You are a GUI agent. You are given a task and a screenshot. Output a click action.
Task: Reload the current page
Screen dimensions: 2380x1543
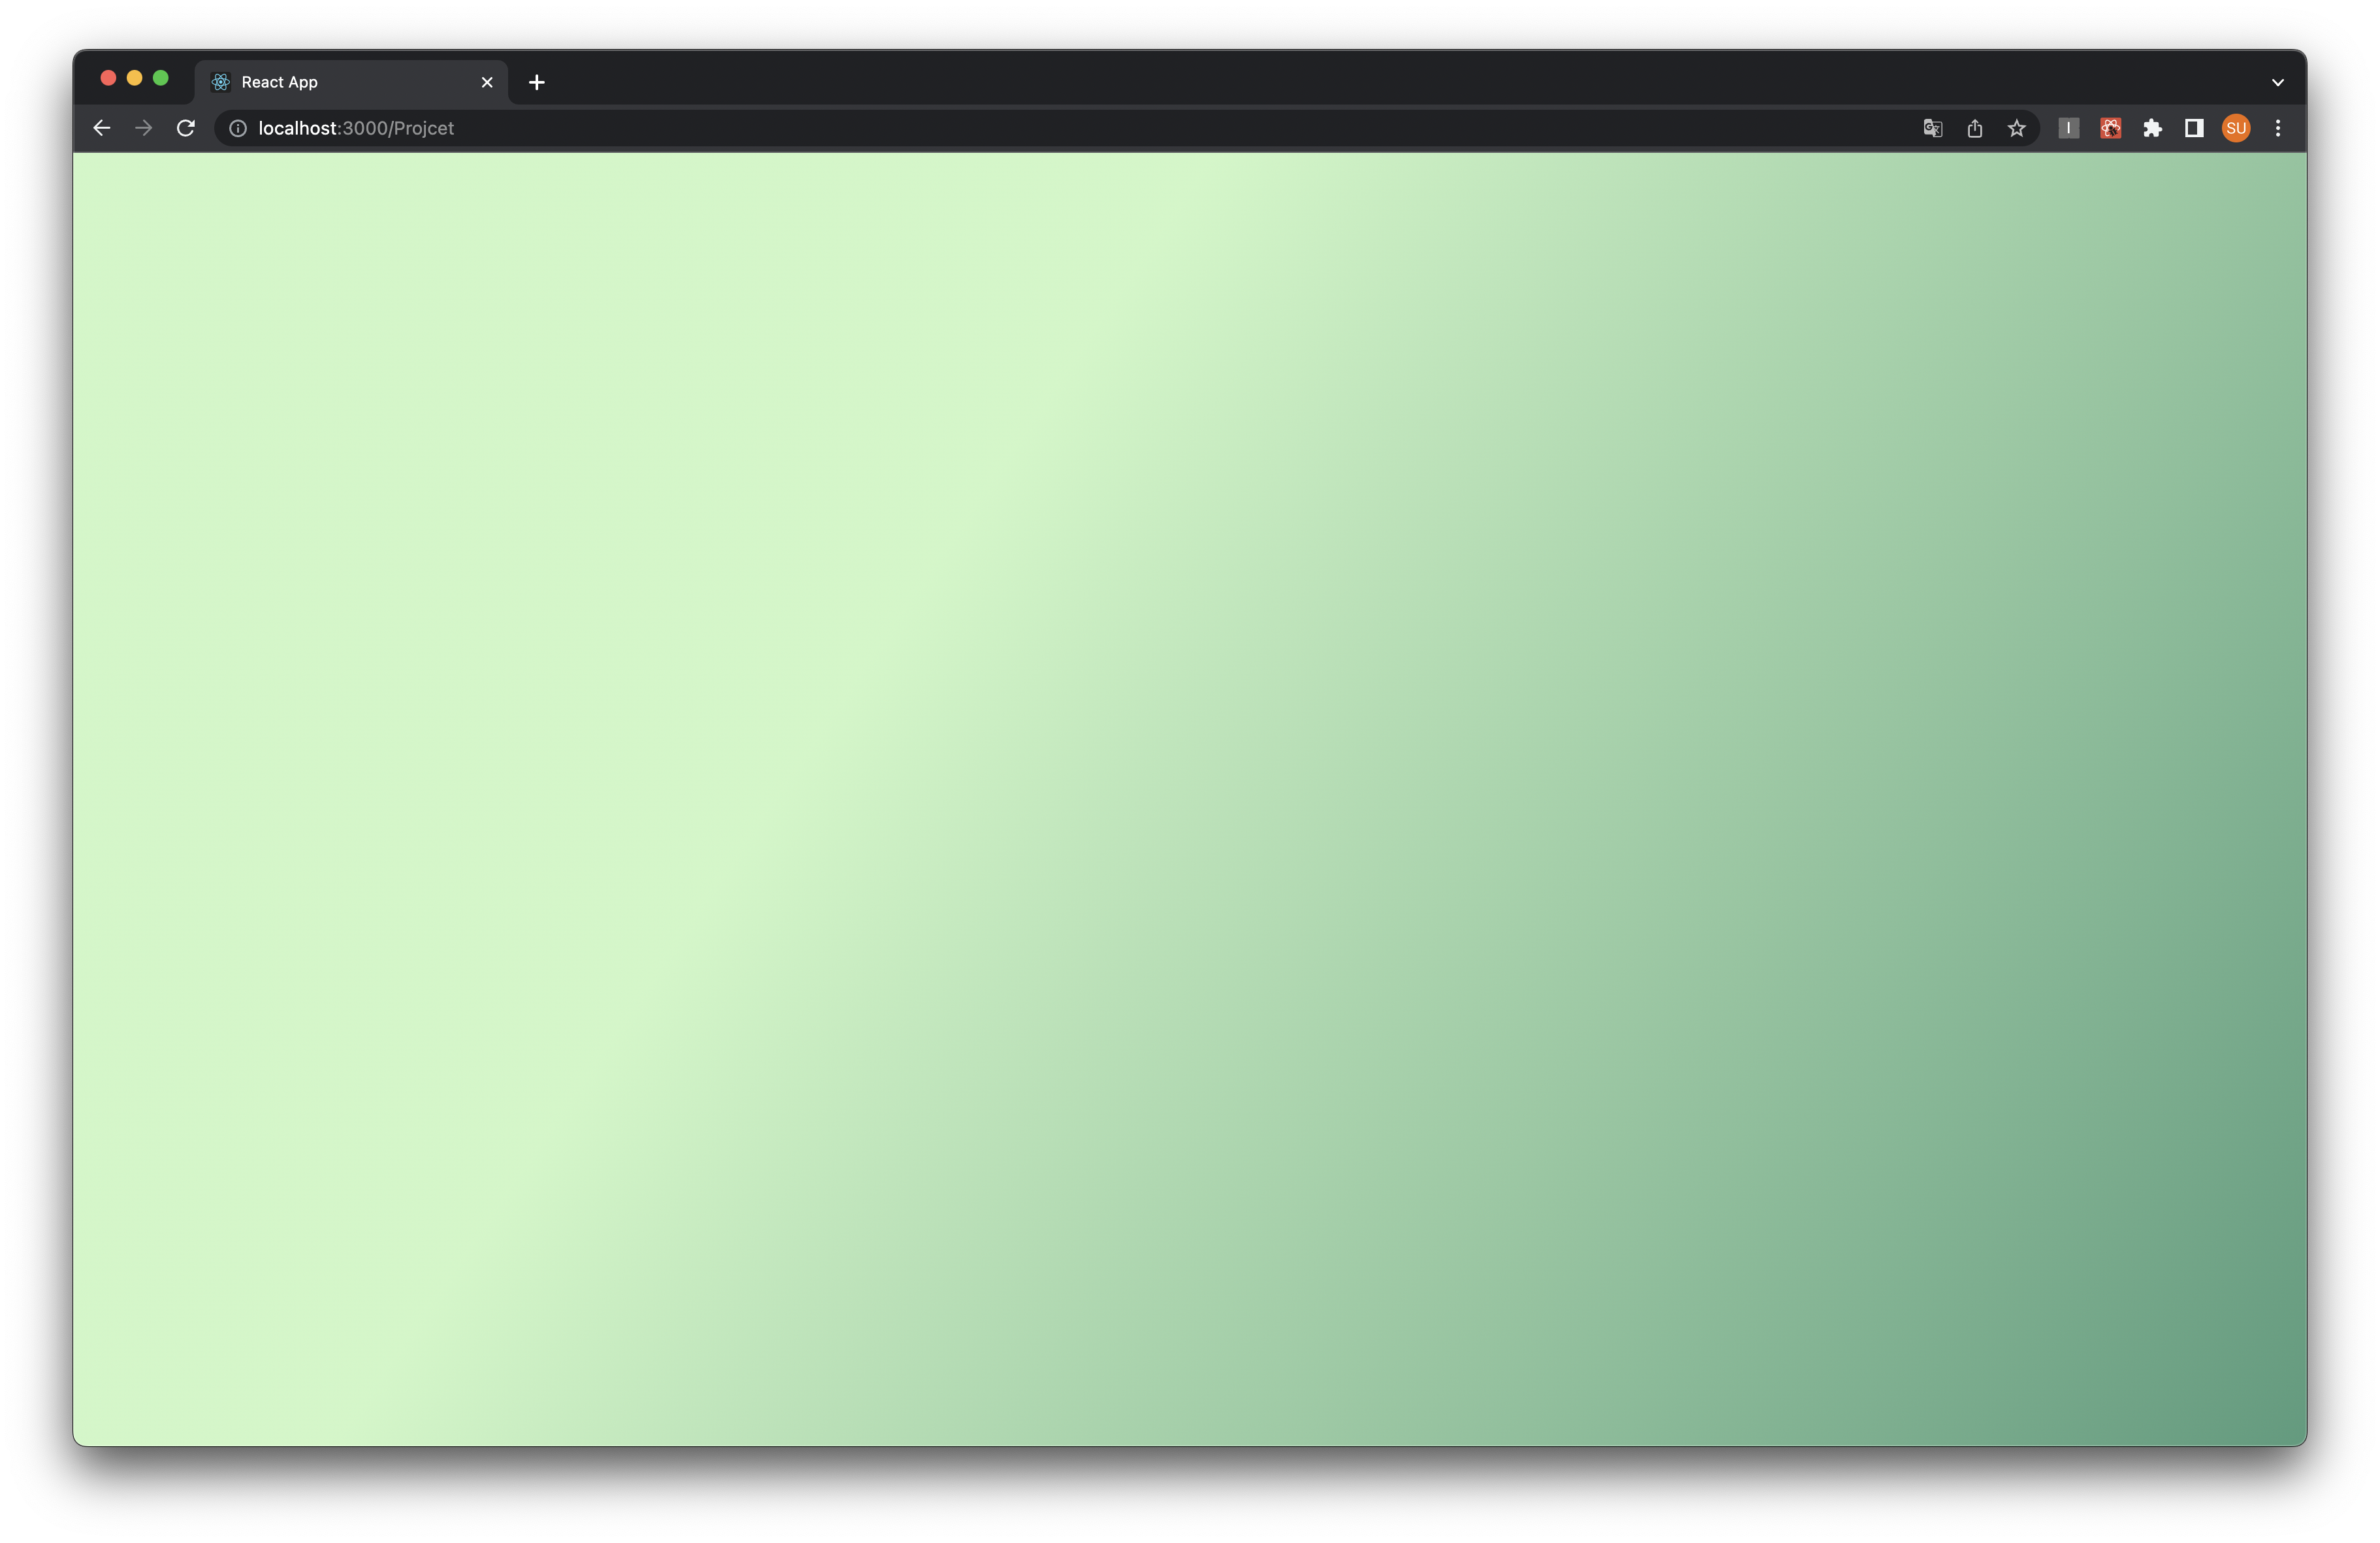pos(185,128)
